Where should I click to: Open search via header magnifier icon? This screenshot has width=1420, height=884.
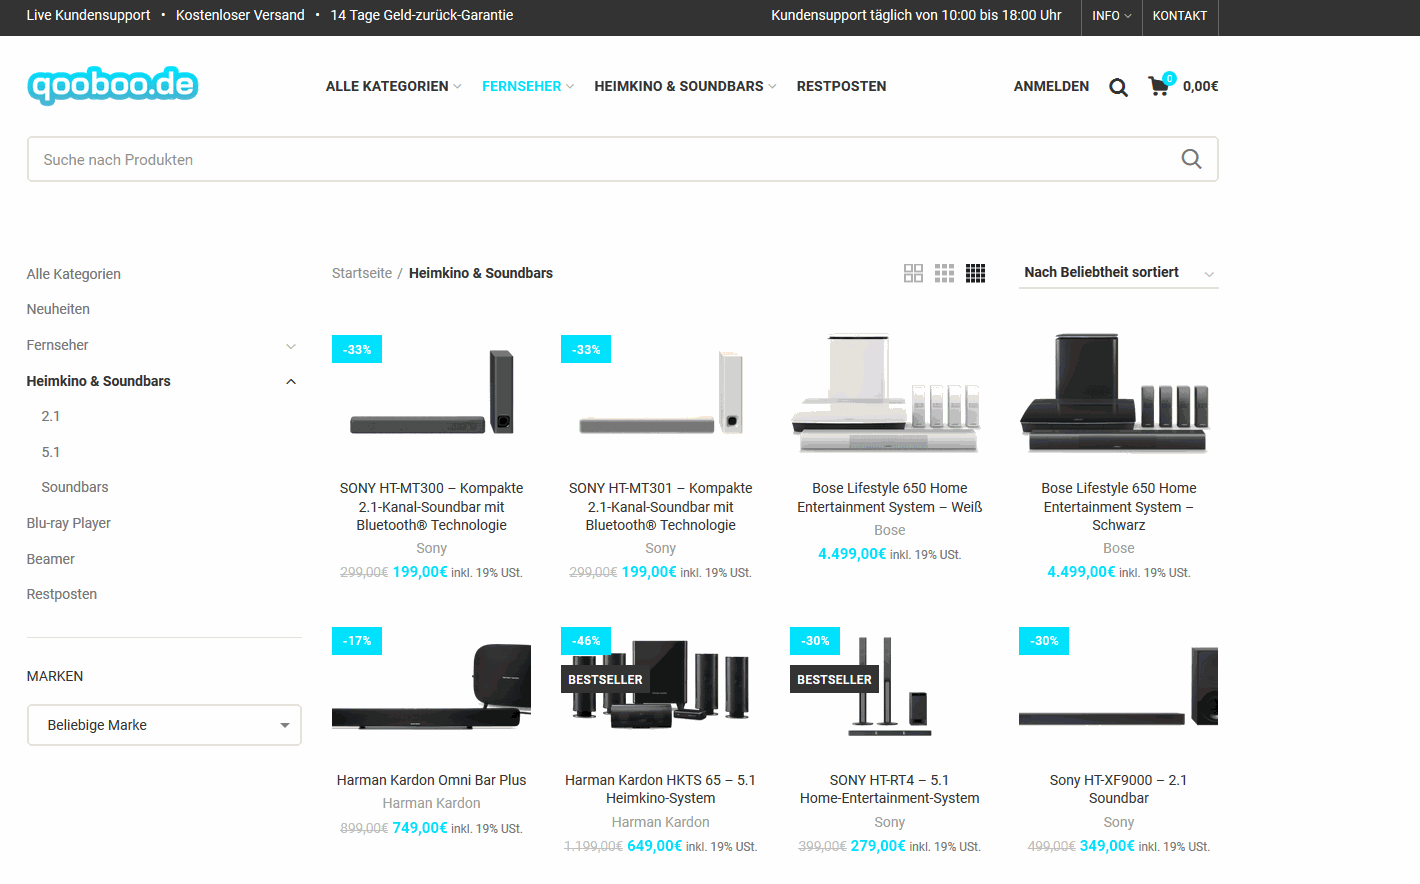(x=1118, y=87)
